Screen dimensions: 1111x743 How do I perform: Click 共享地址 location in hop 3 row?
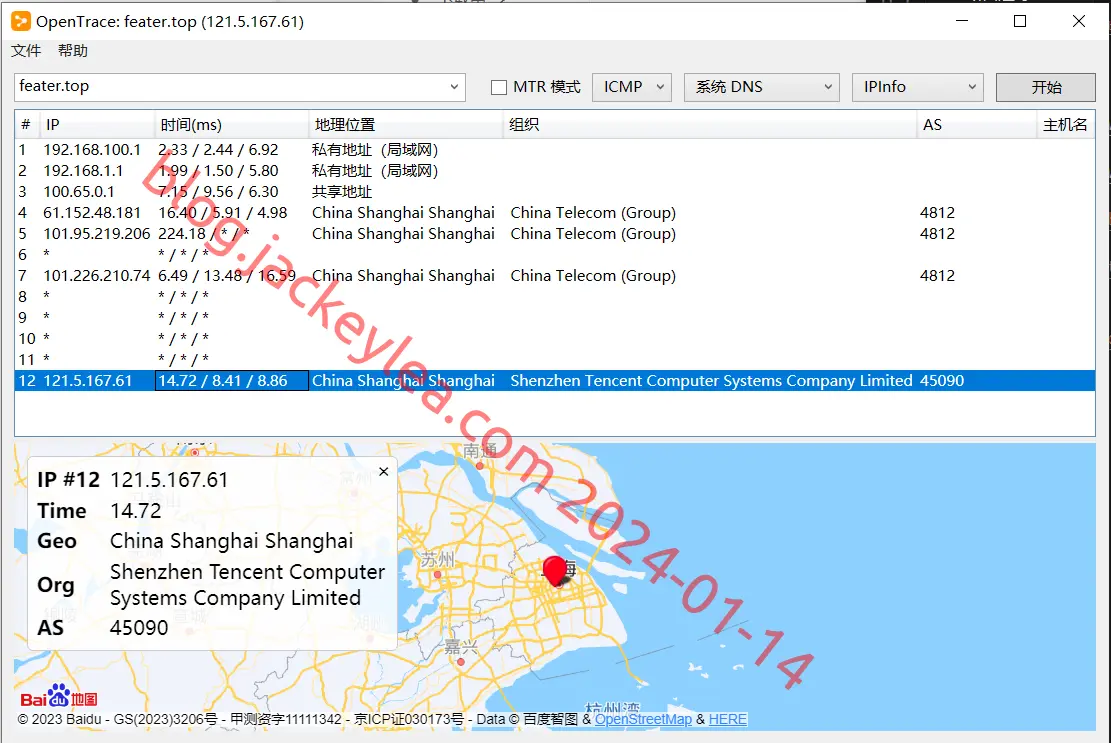pos(342,191)
